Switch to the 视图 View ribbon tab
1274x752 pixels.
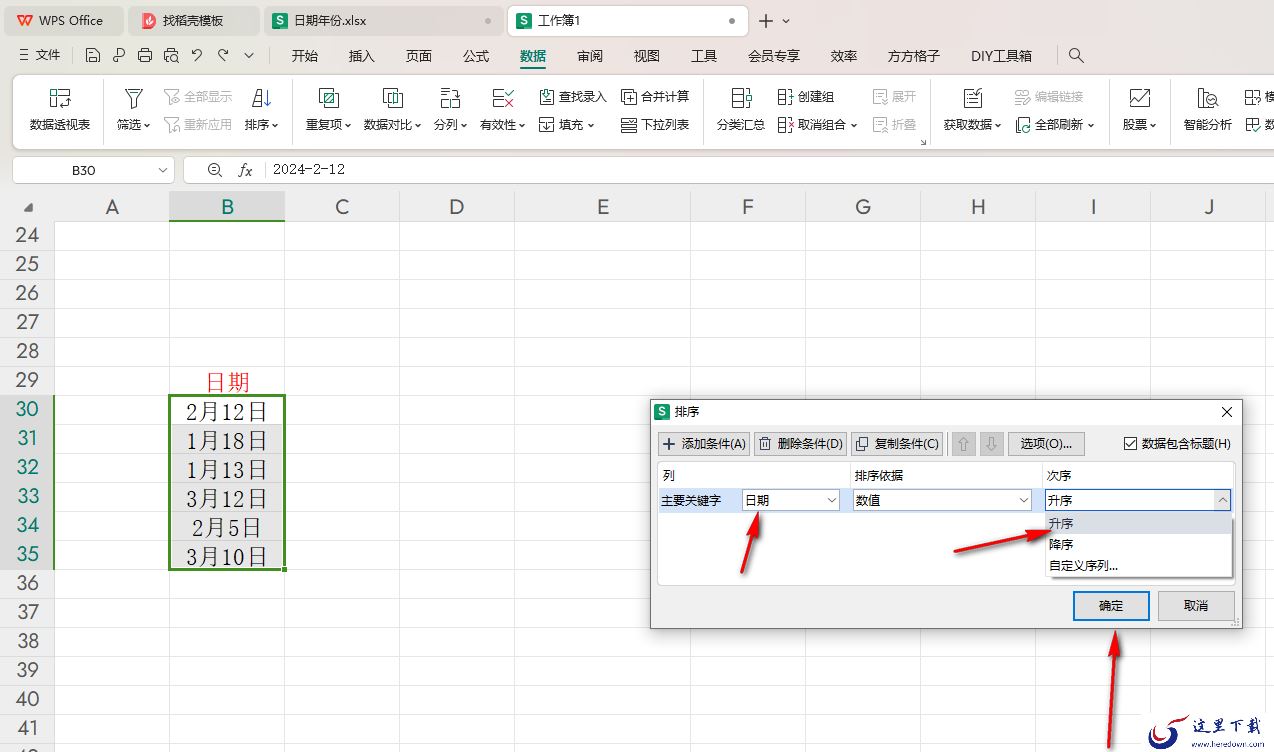[647, 56]
